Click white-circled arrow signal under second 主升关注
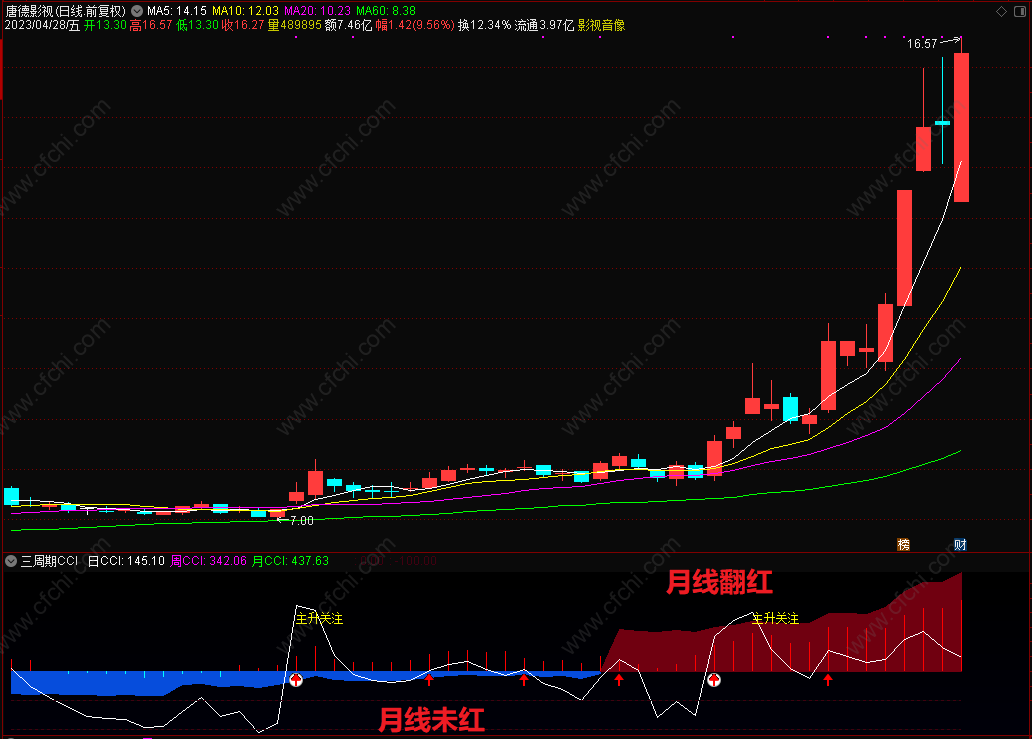The height and width of the screenshot is (739, 1032). click(x=714, y=680)
